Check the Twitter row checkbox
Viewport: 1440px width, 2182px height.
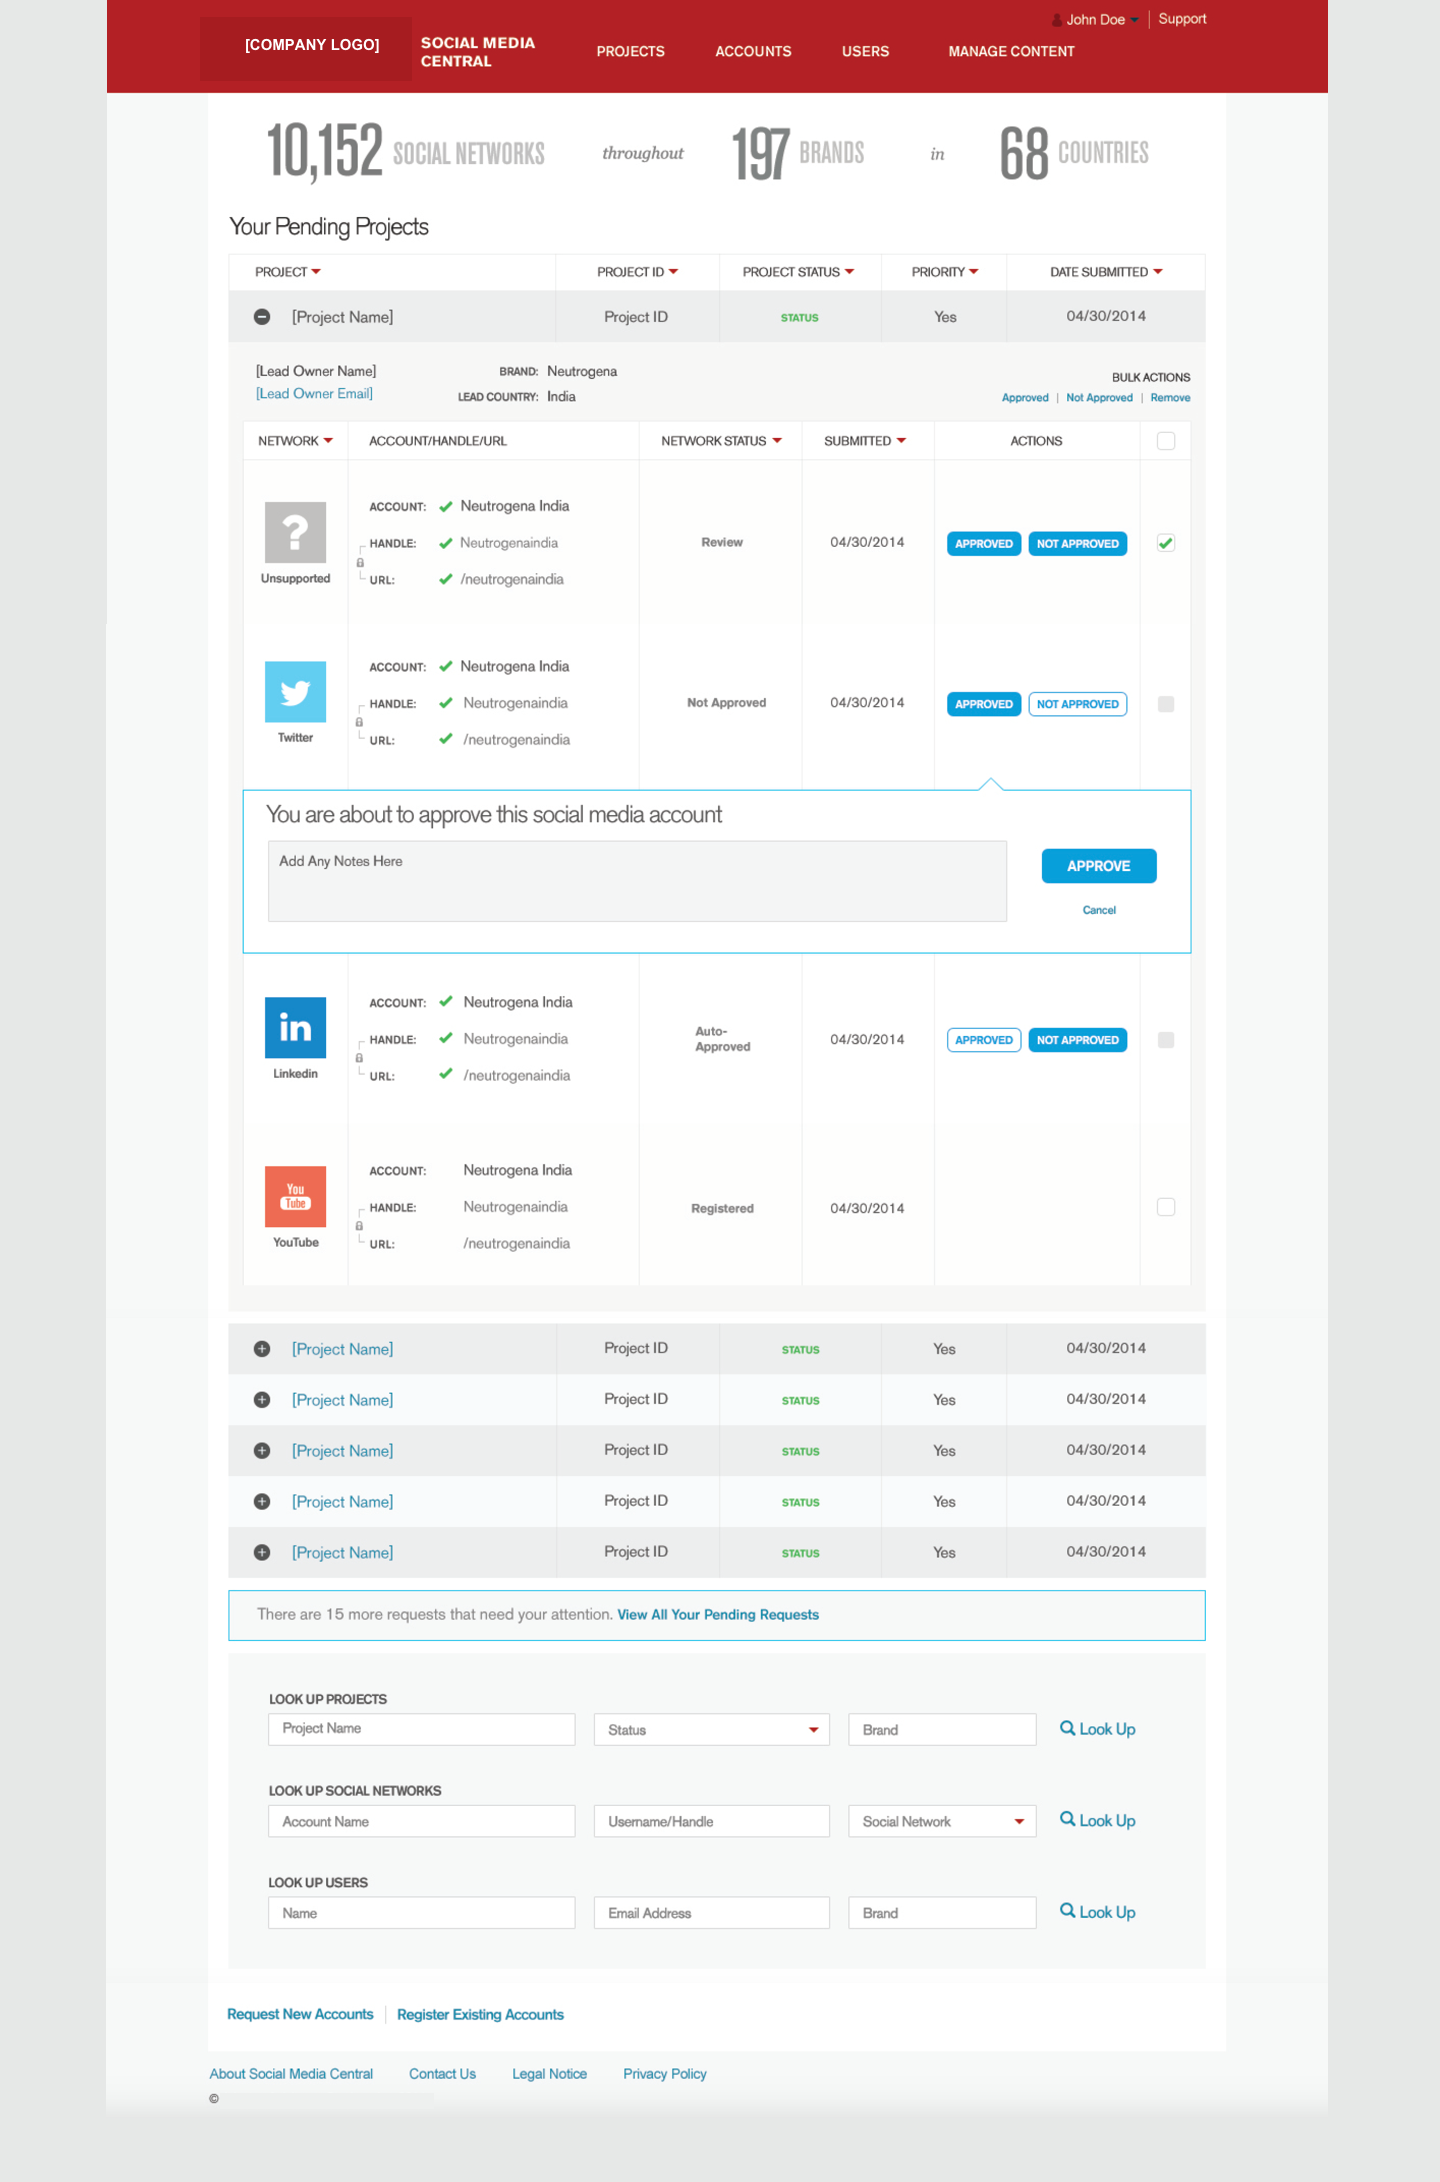1166,704
